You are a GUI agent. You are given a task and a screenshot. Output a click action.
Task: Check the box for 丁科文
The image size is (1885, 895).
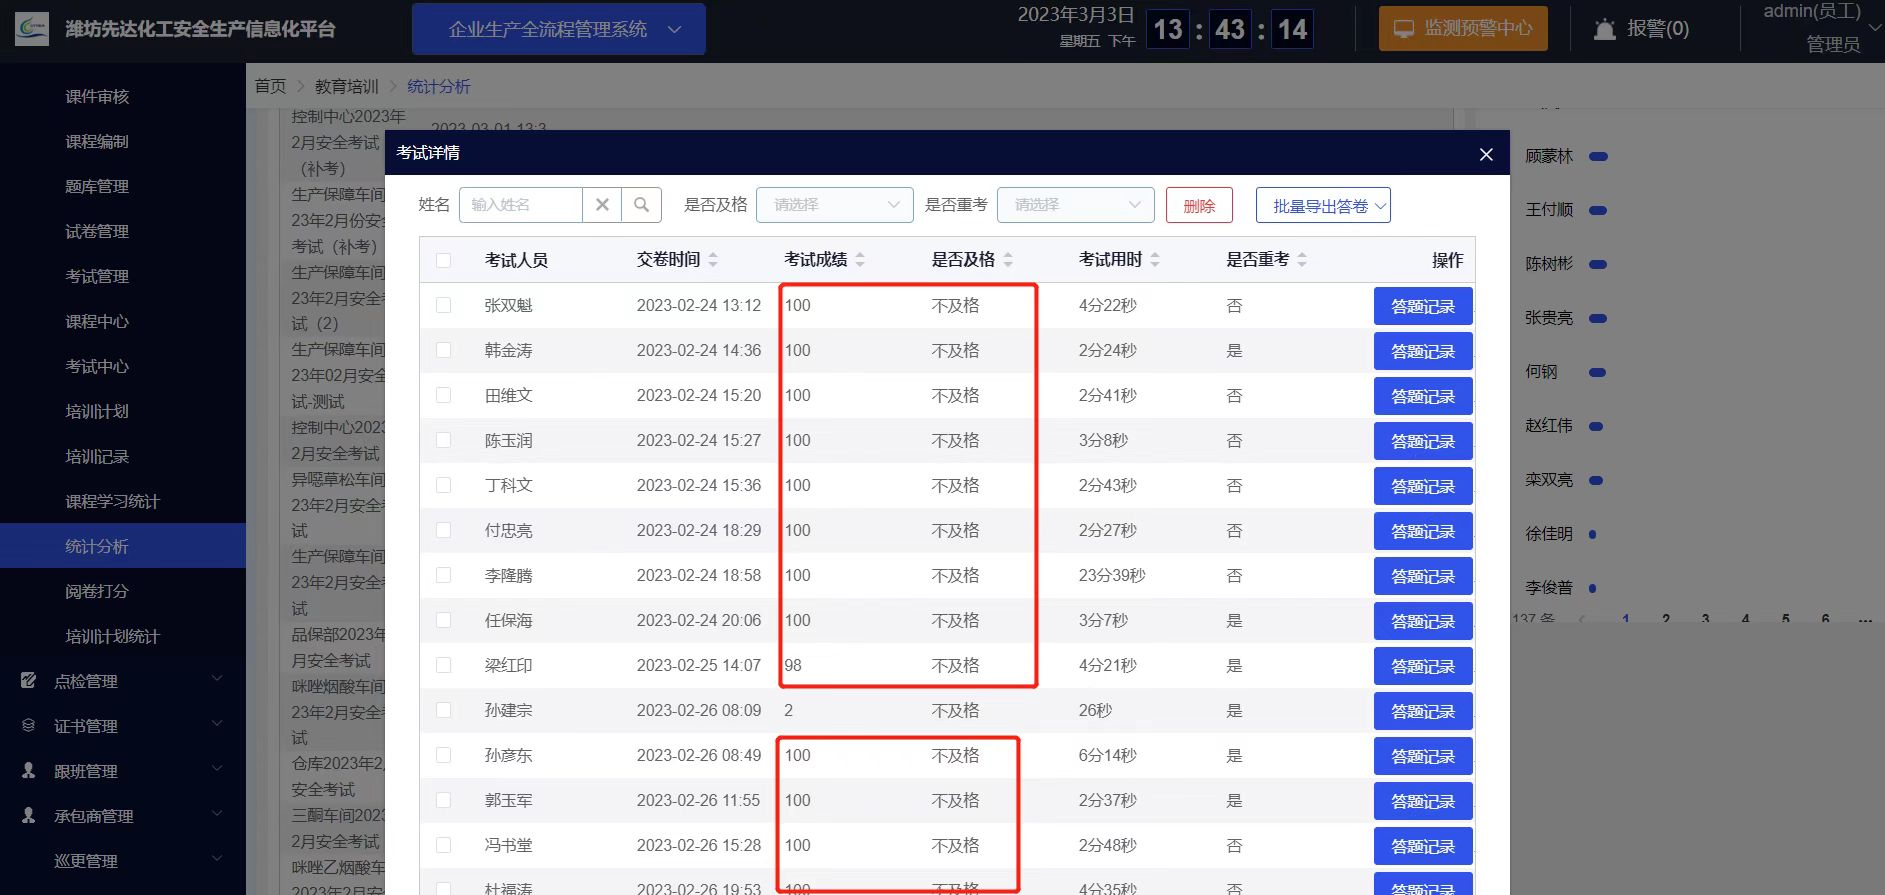point(444,485)
